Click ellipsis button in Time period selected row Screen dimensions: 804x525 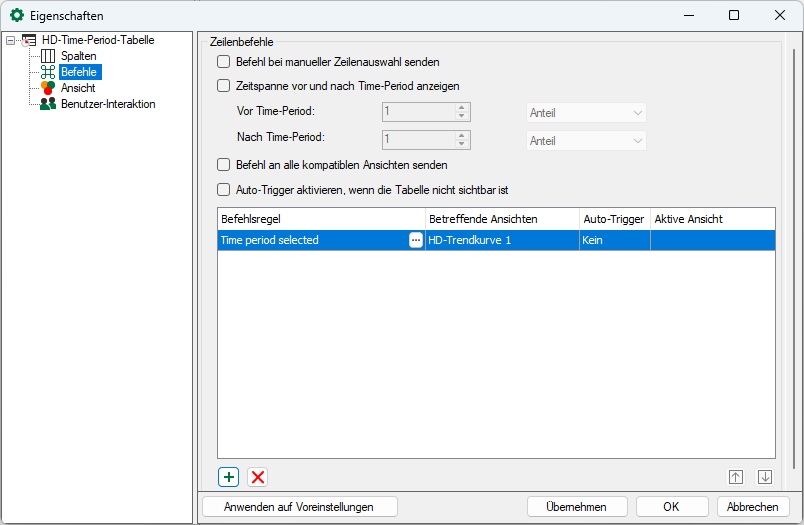[416, 240]
